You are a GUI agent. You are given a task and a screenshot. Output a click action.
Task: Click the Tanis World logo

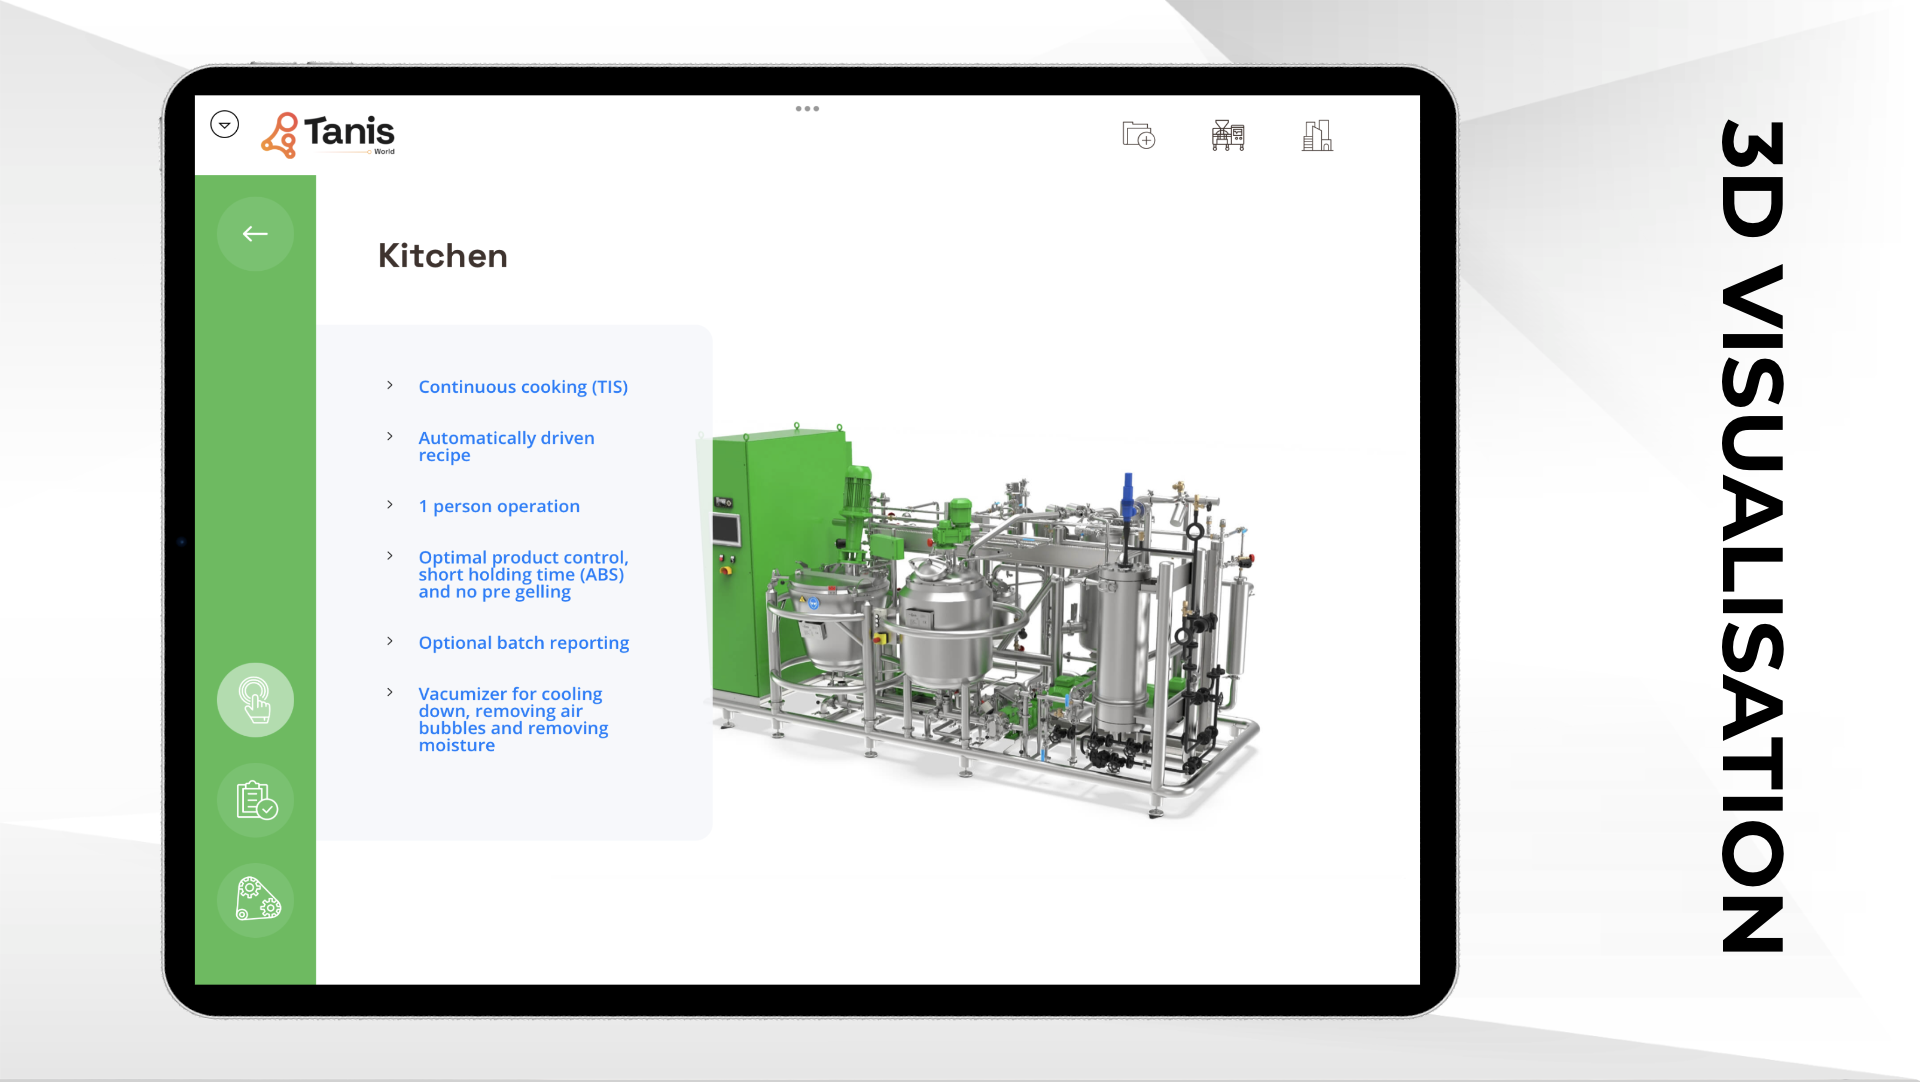pyautogui.click(x=329, y=134)
